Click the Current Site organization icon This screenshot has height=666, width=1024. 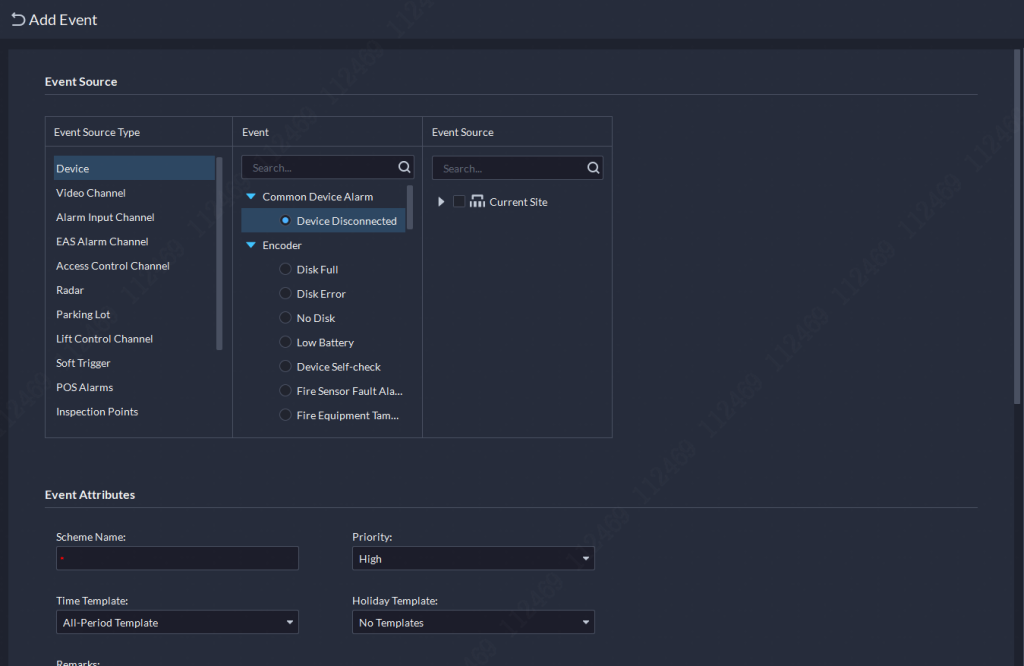477,202
